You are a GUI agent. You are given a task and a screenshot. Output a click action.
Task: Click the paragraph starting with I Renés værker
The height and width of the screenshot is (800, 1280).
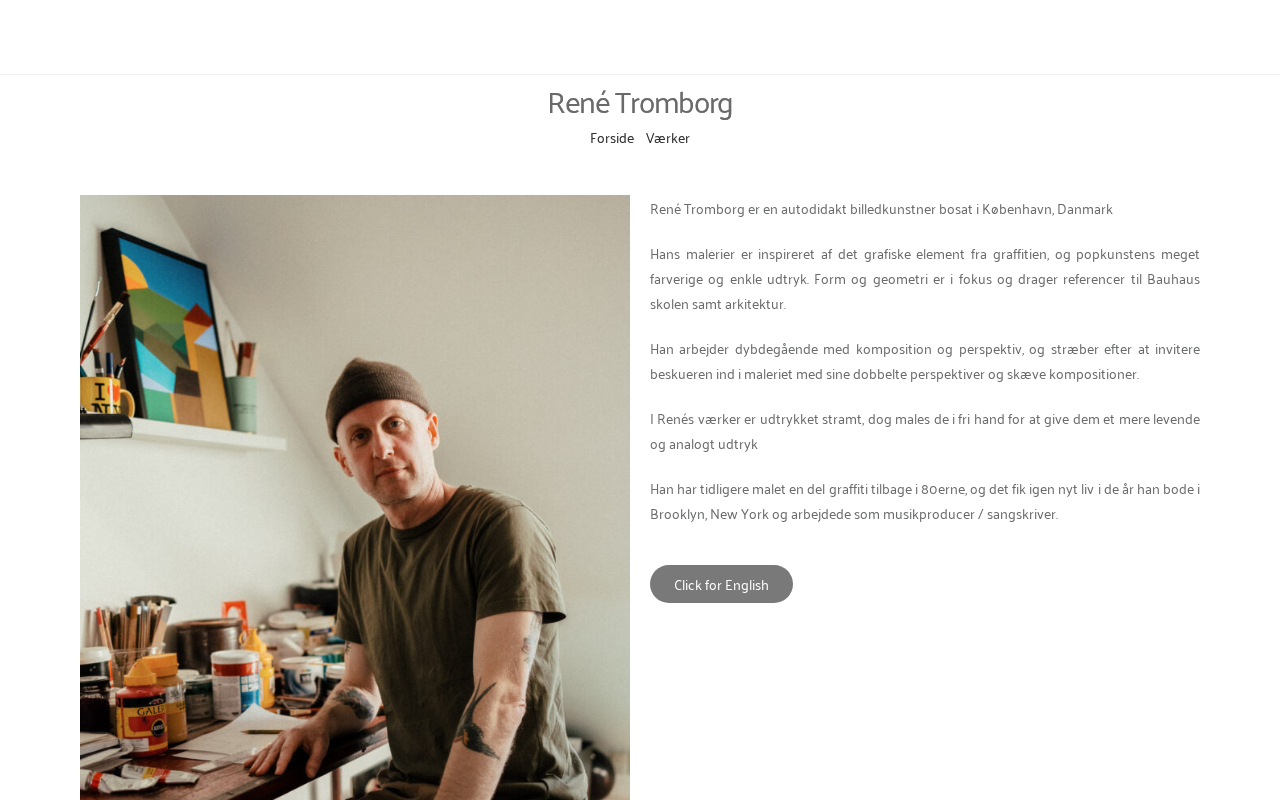(x=924, y=432)
